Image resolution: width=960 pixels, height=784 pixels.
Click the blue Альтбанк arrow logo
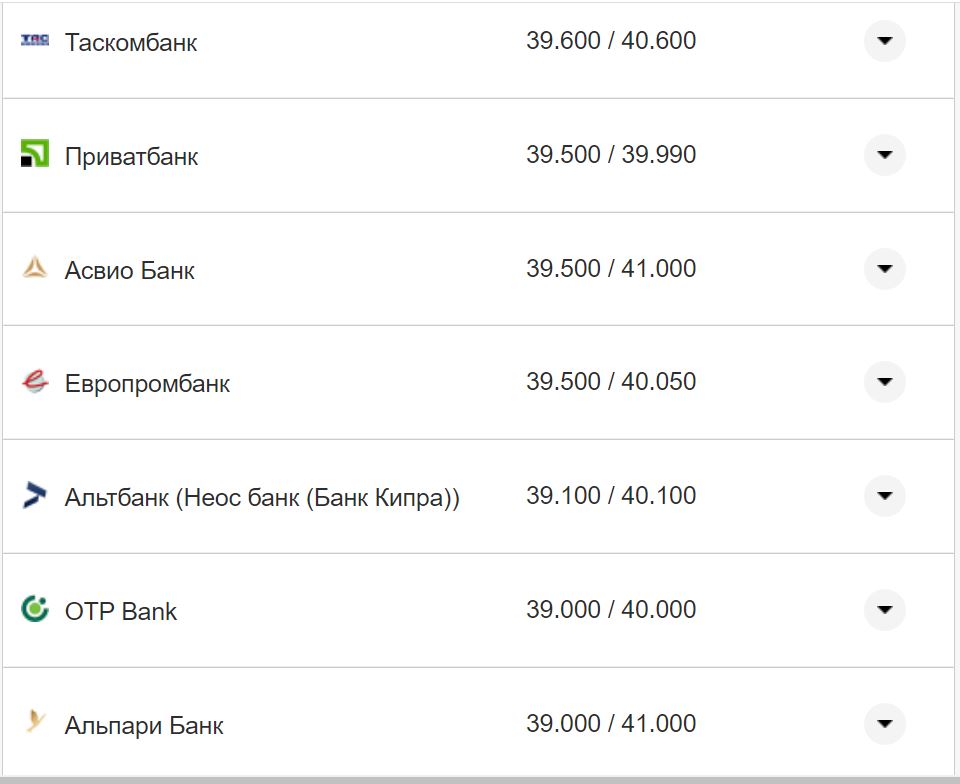[35, 495]
